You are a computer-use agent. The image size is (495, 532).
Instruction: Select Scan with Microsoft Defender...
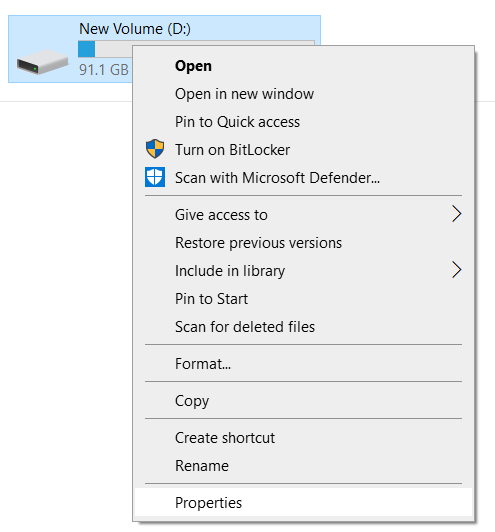pyautogui.click(x=303, y=178)
